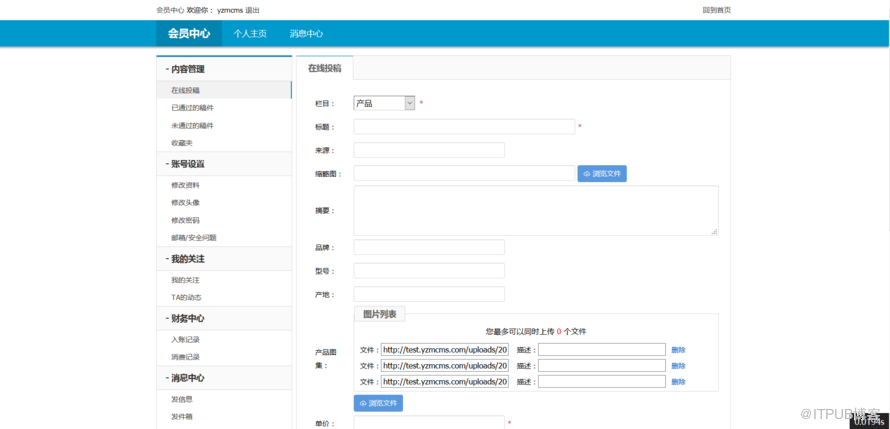Click the 图片列表 legend label
The image size is (890, 429).
[x=380, y=314]
